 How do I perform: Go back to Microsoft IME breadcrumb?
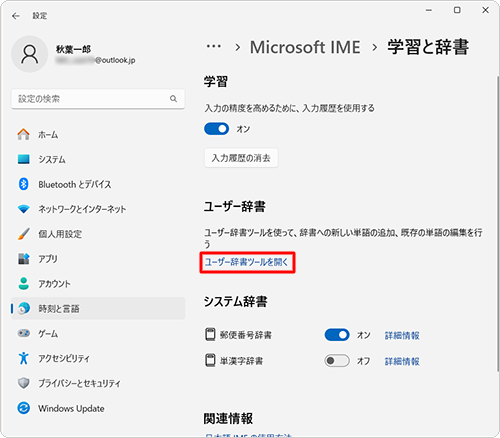305,47
